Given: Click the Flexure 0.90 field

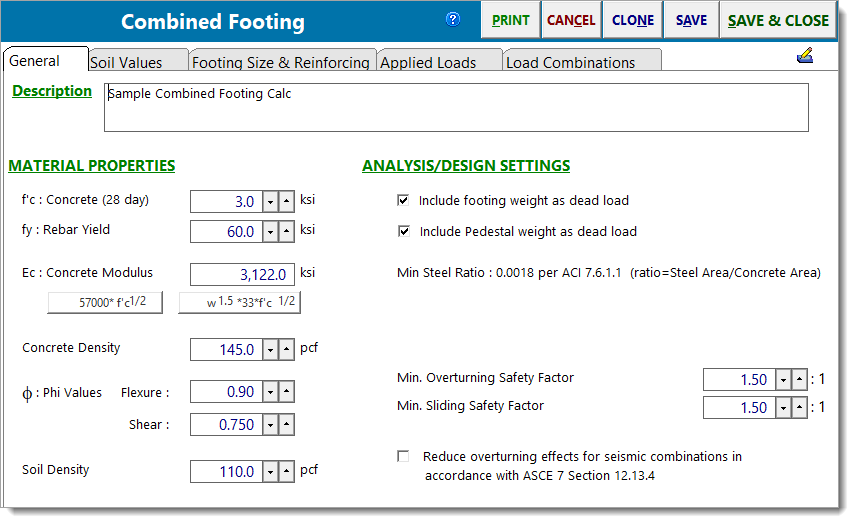Looking at the screenshot, I should point(227,392).
